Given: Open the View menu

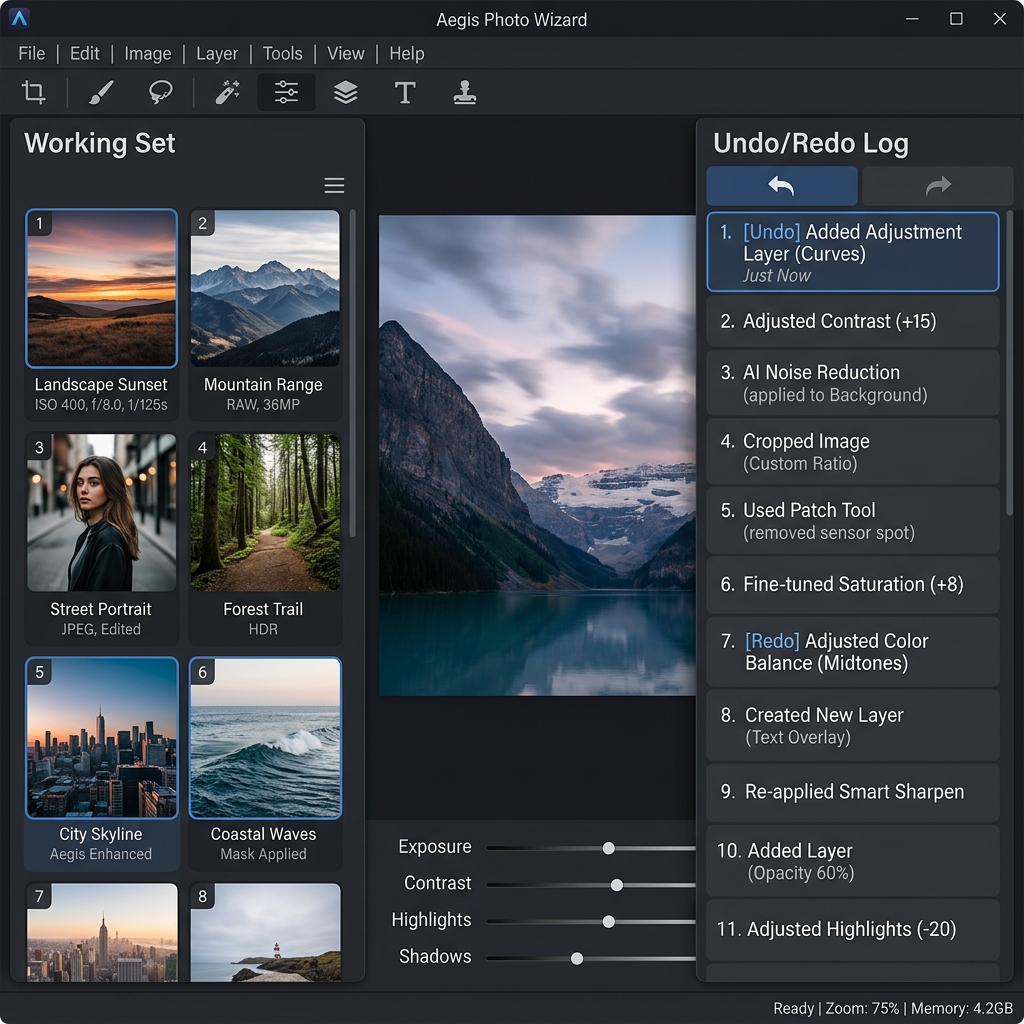Looking at the screenshot, I should (346, 54).
